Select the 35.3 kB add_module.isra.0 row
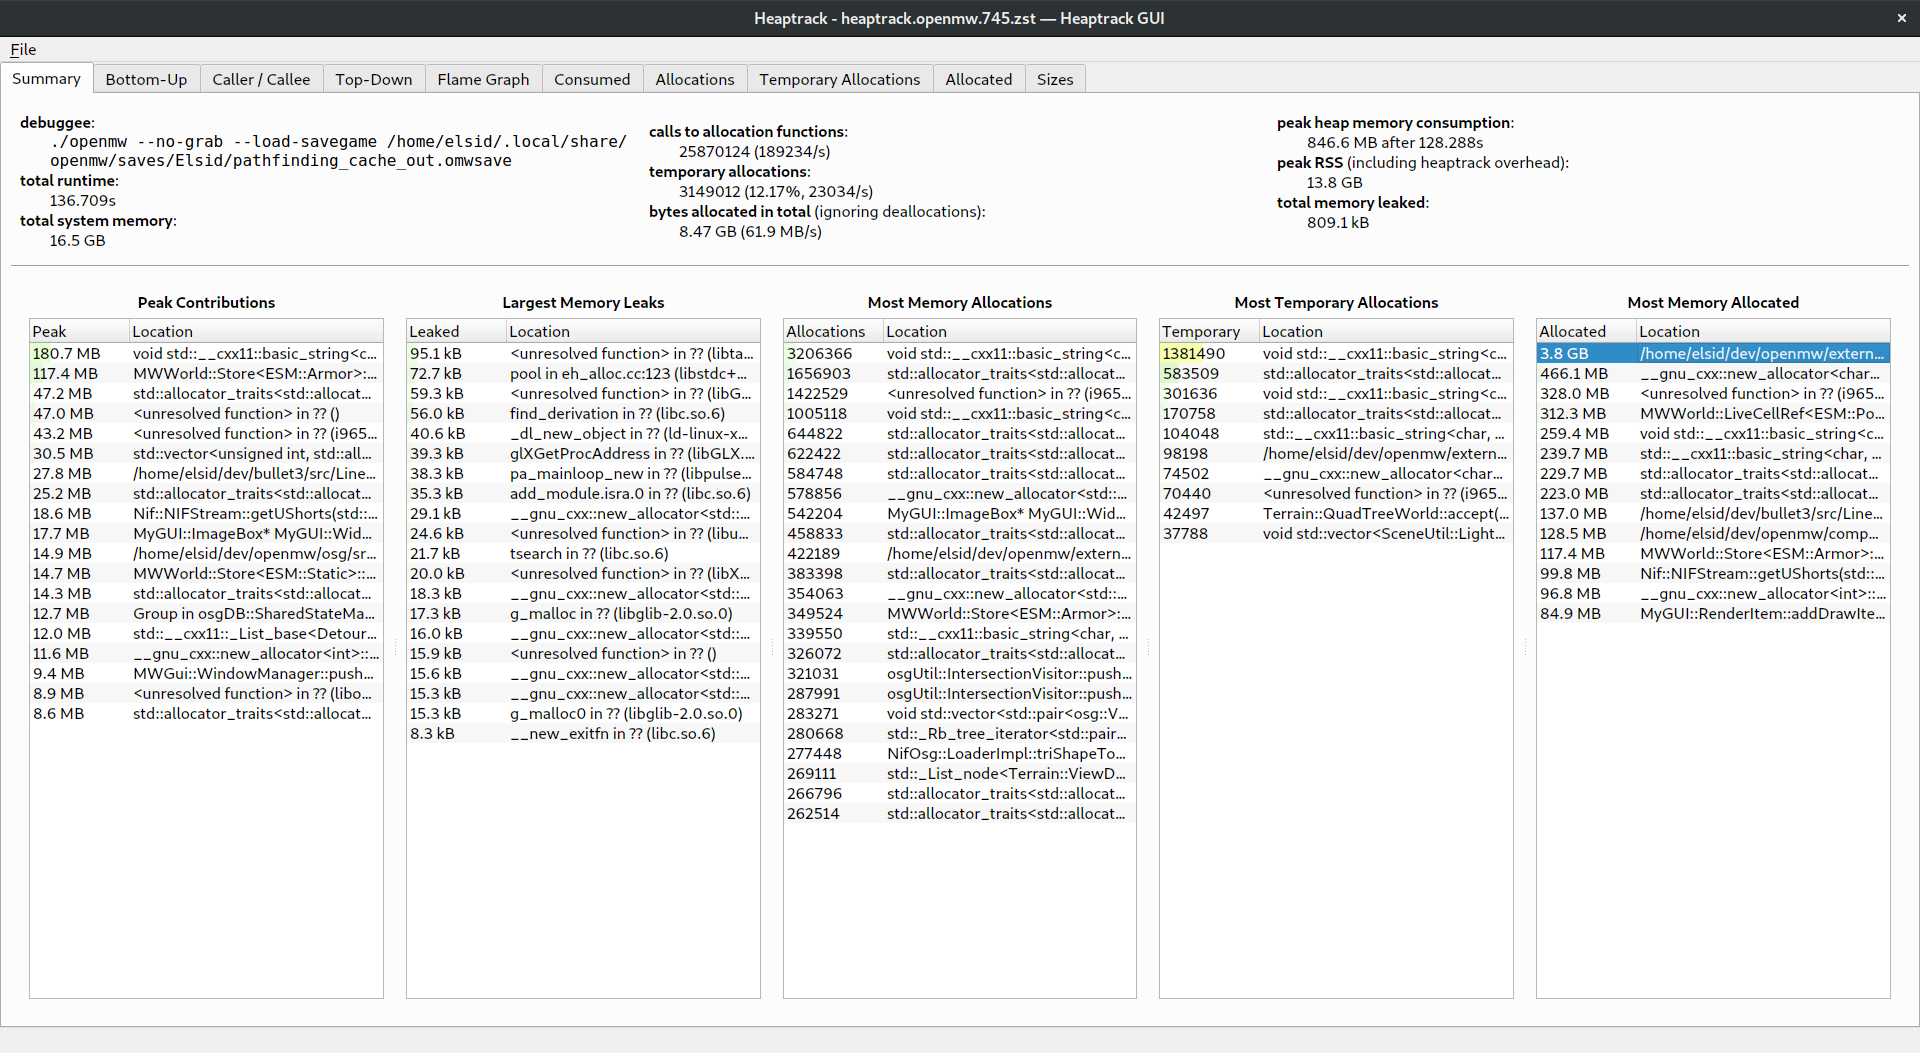The width and height of the screenshot is (1920, 1053). 583,493
